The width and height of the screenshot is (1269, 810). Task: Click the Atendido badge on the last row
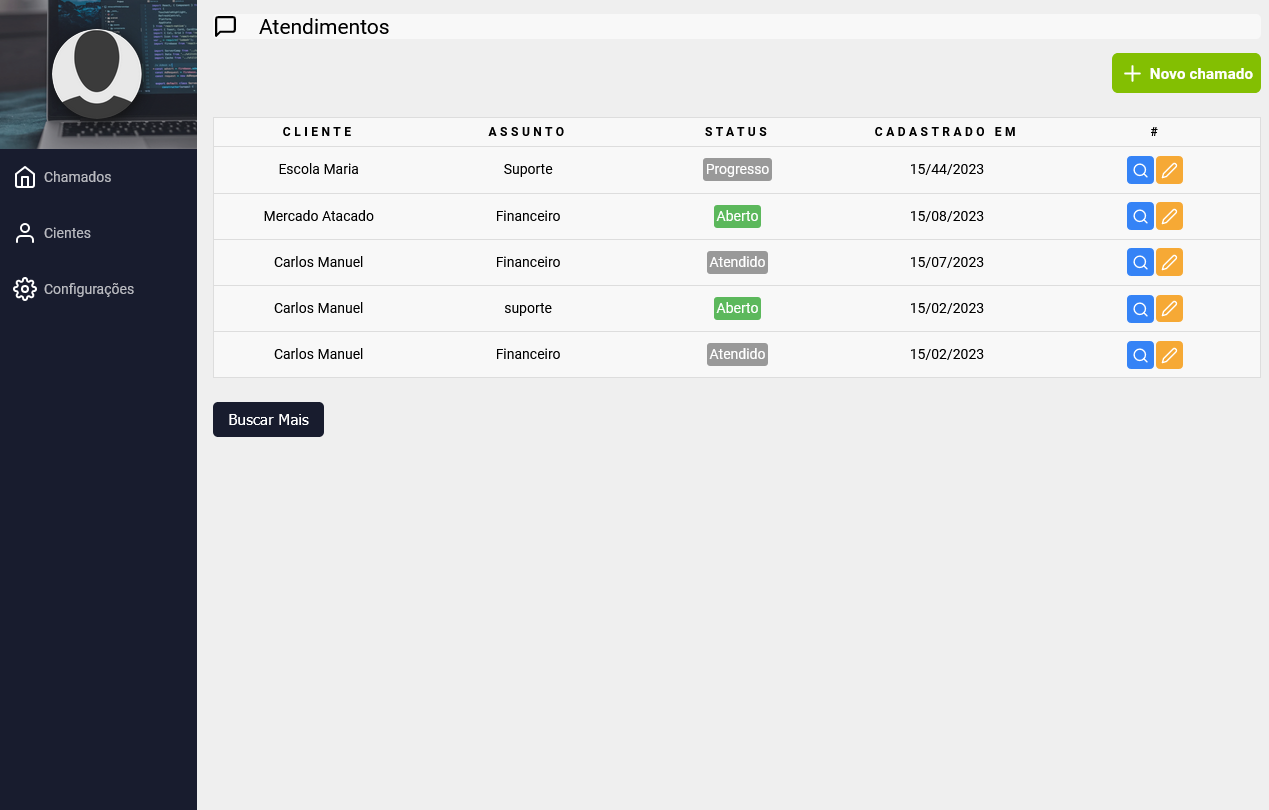(737, 354)
